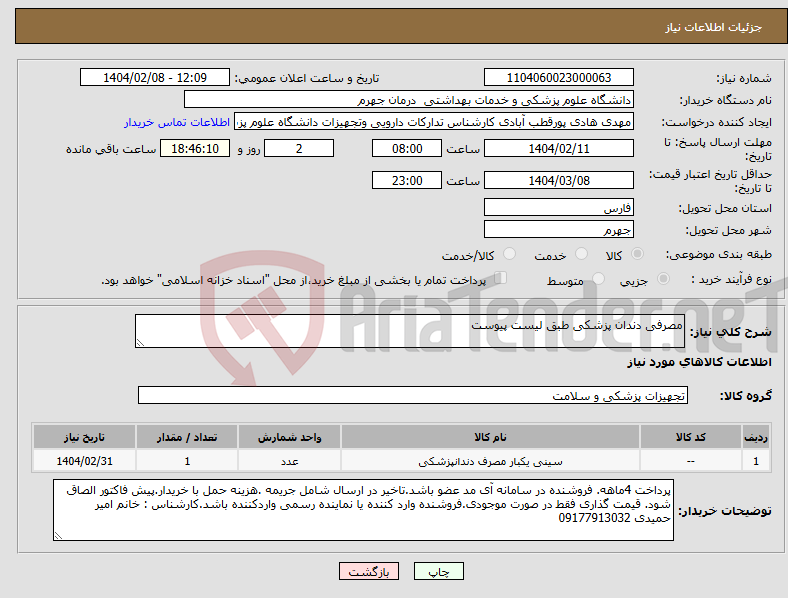Select the متوسط purchase type radio

point(598,279)
